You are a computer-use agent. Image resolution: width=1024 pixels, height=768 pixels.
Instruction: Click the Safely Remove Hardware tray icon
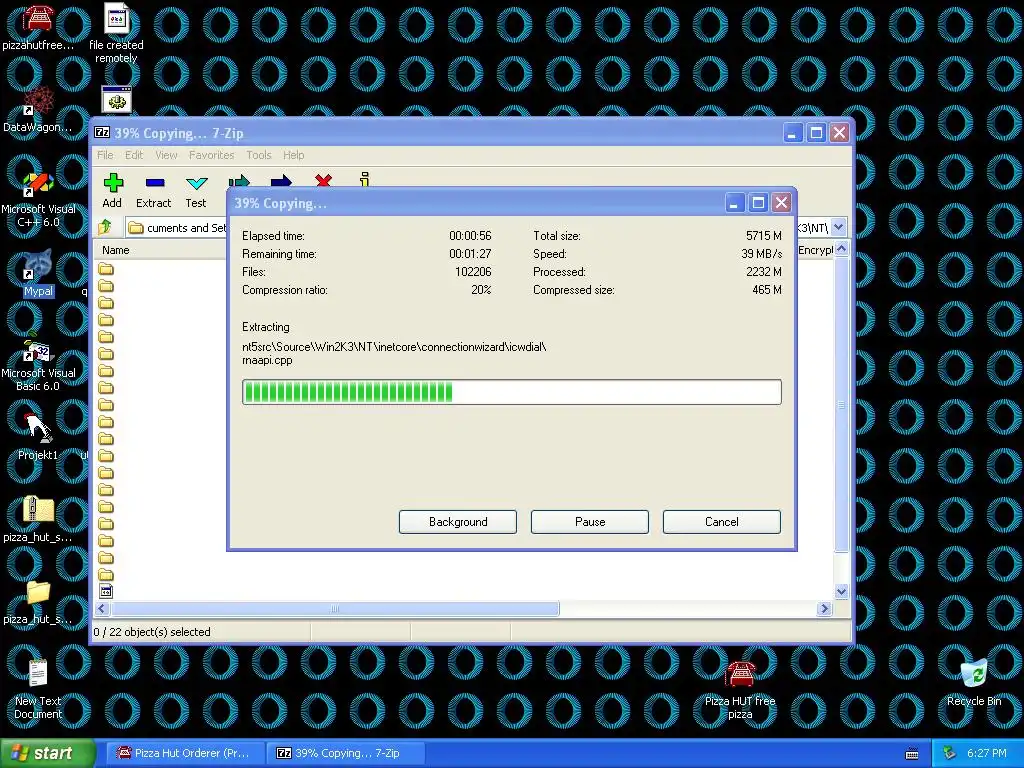[950, 753]
